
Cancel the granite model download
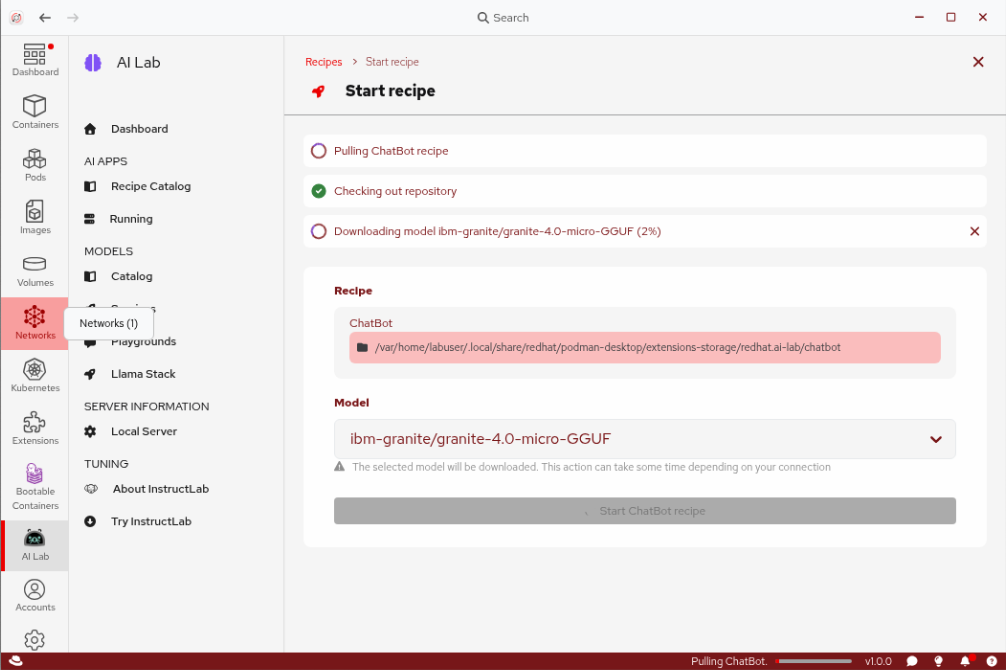974,231
